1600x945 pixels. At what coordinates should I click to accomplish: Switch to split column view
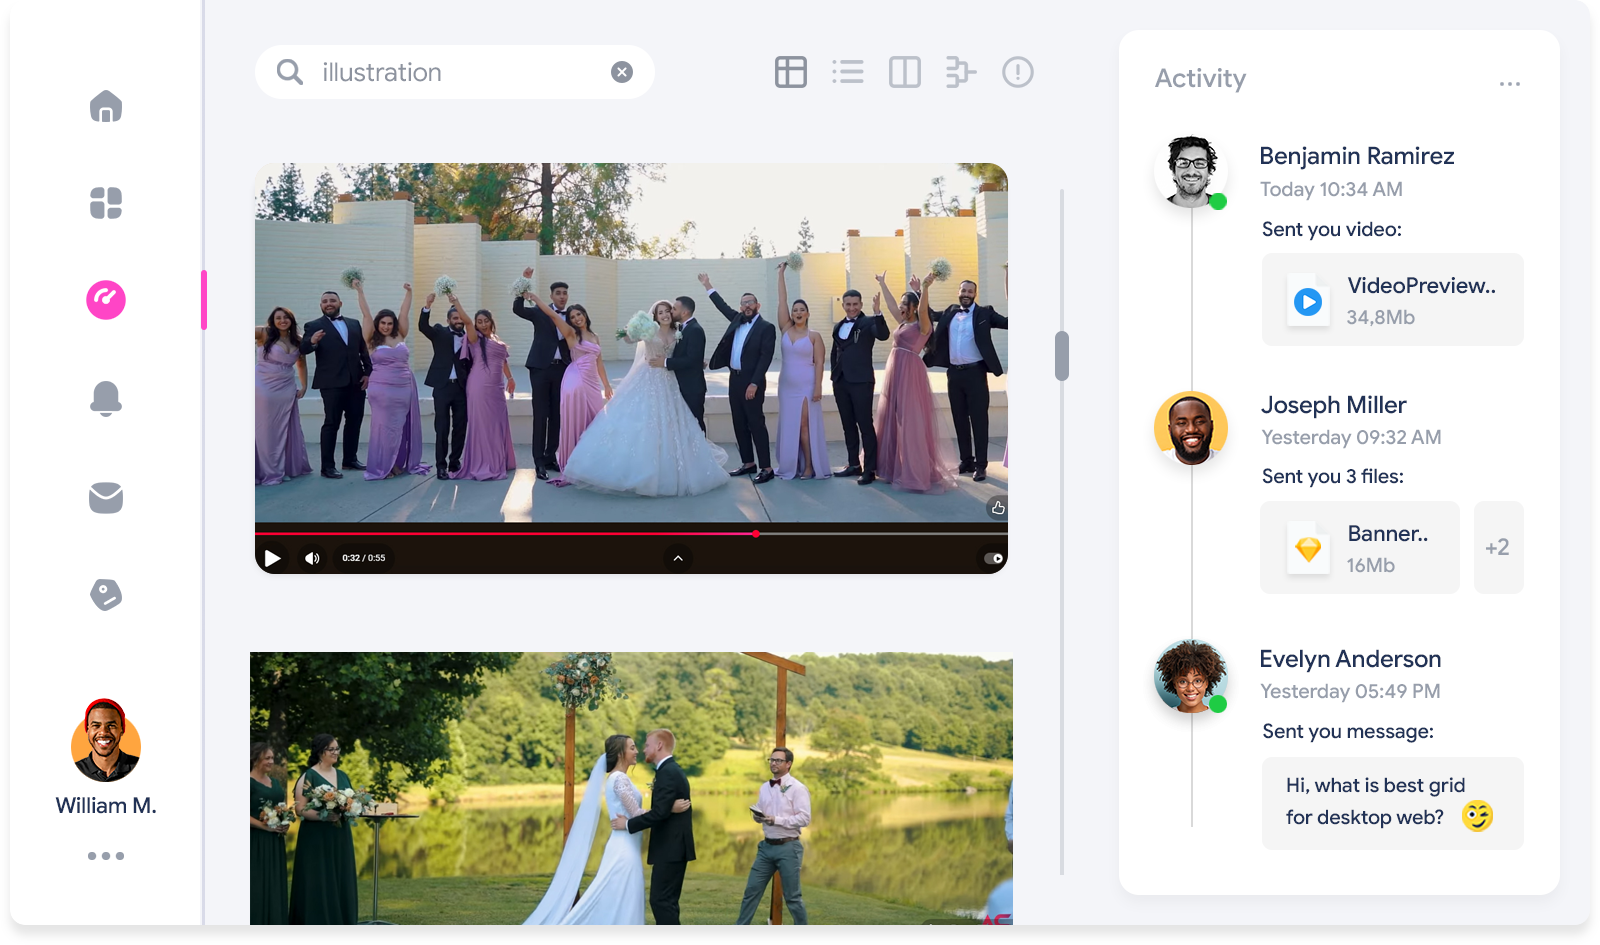905,72
